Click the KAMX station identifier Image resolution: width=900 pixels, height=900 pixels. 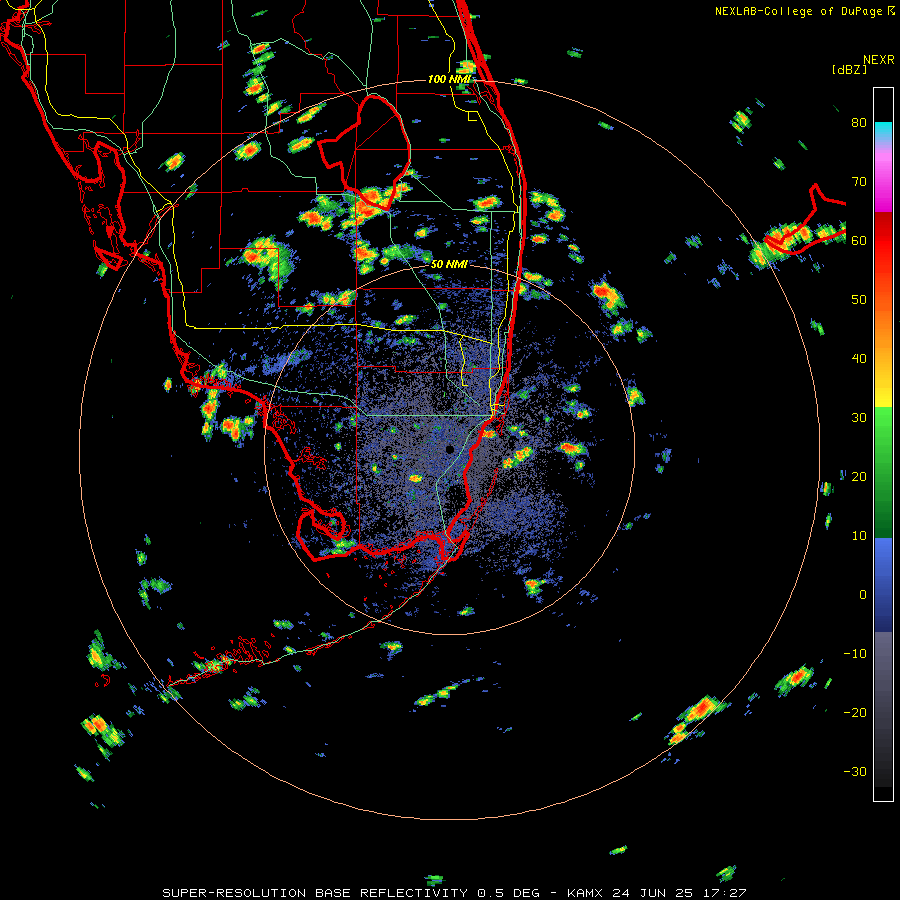pyautogui.click(x=585, y=893)
